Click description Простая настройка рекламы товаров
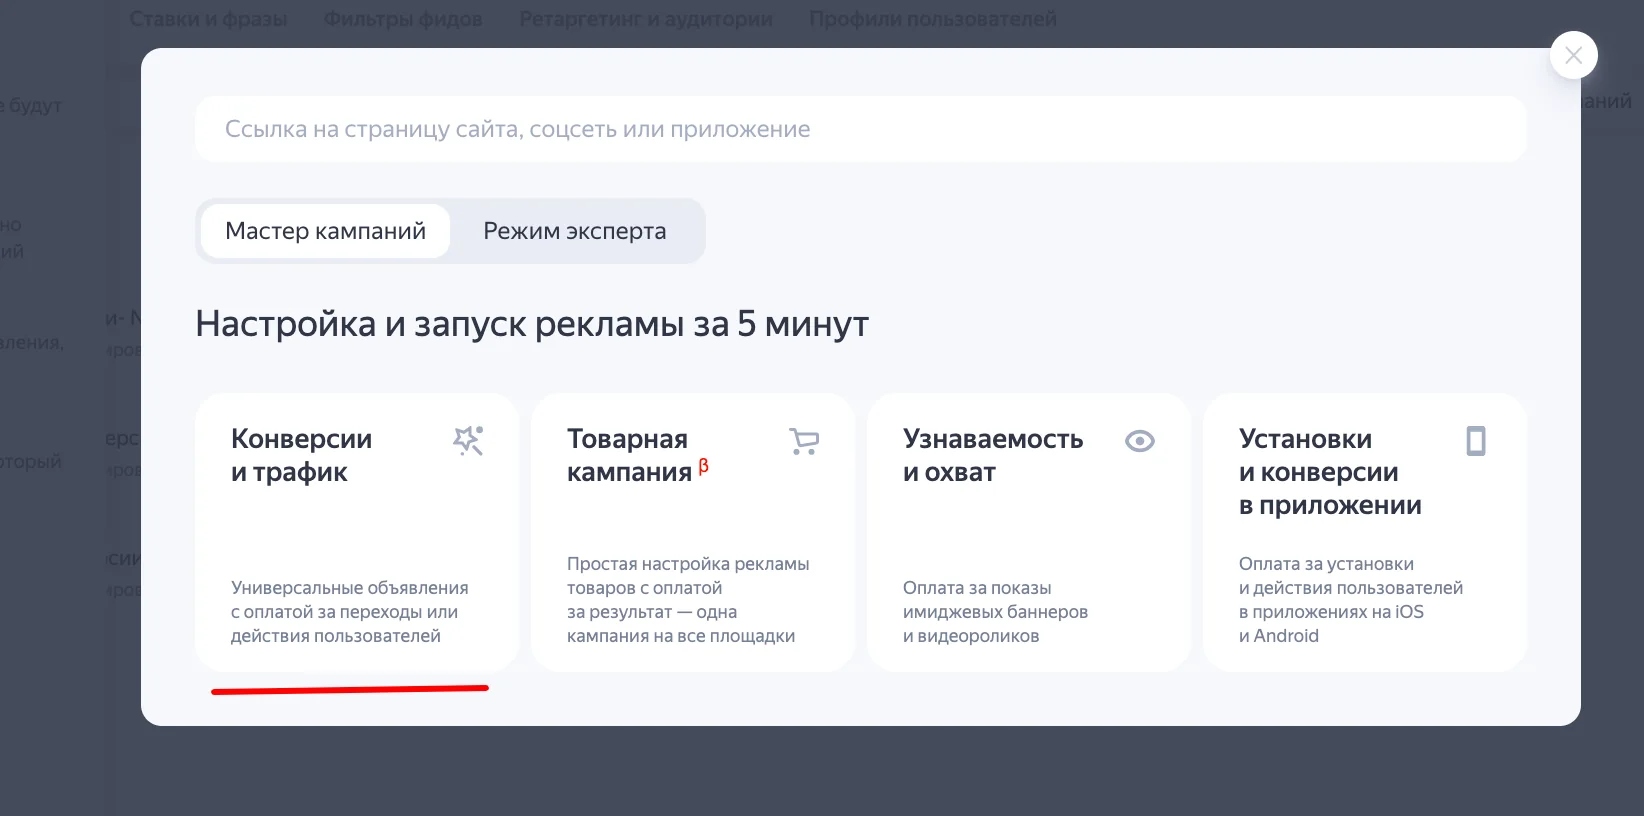 (688, 600)
